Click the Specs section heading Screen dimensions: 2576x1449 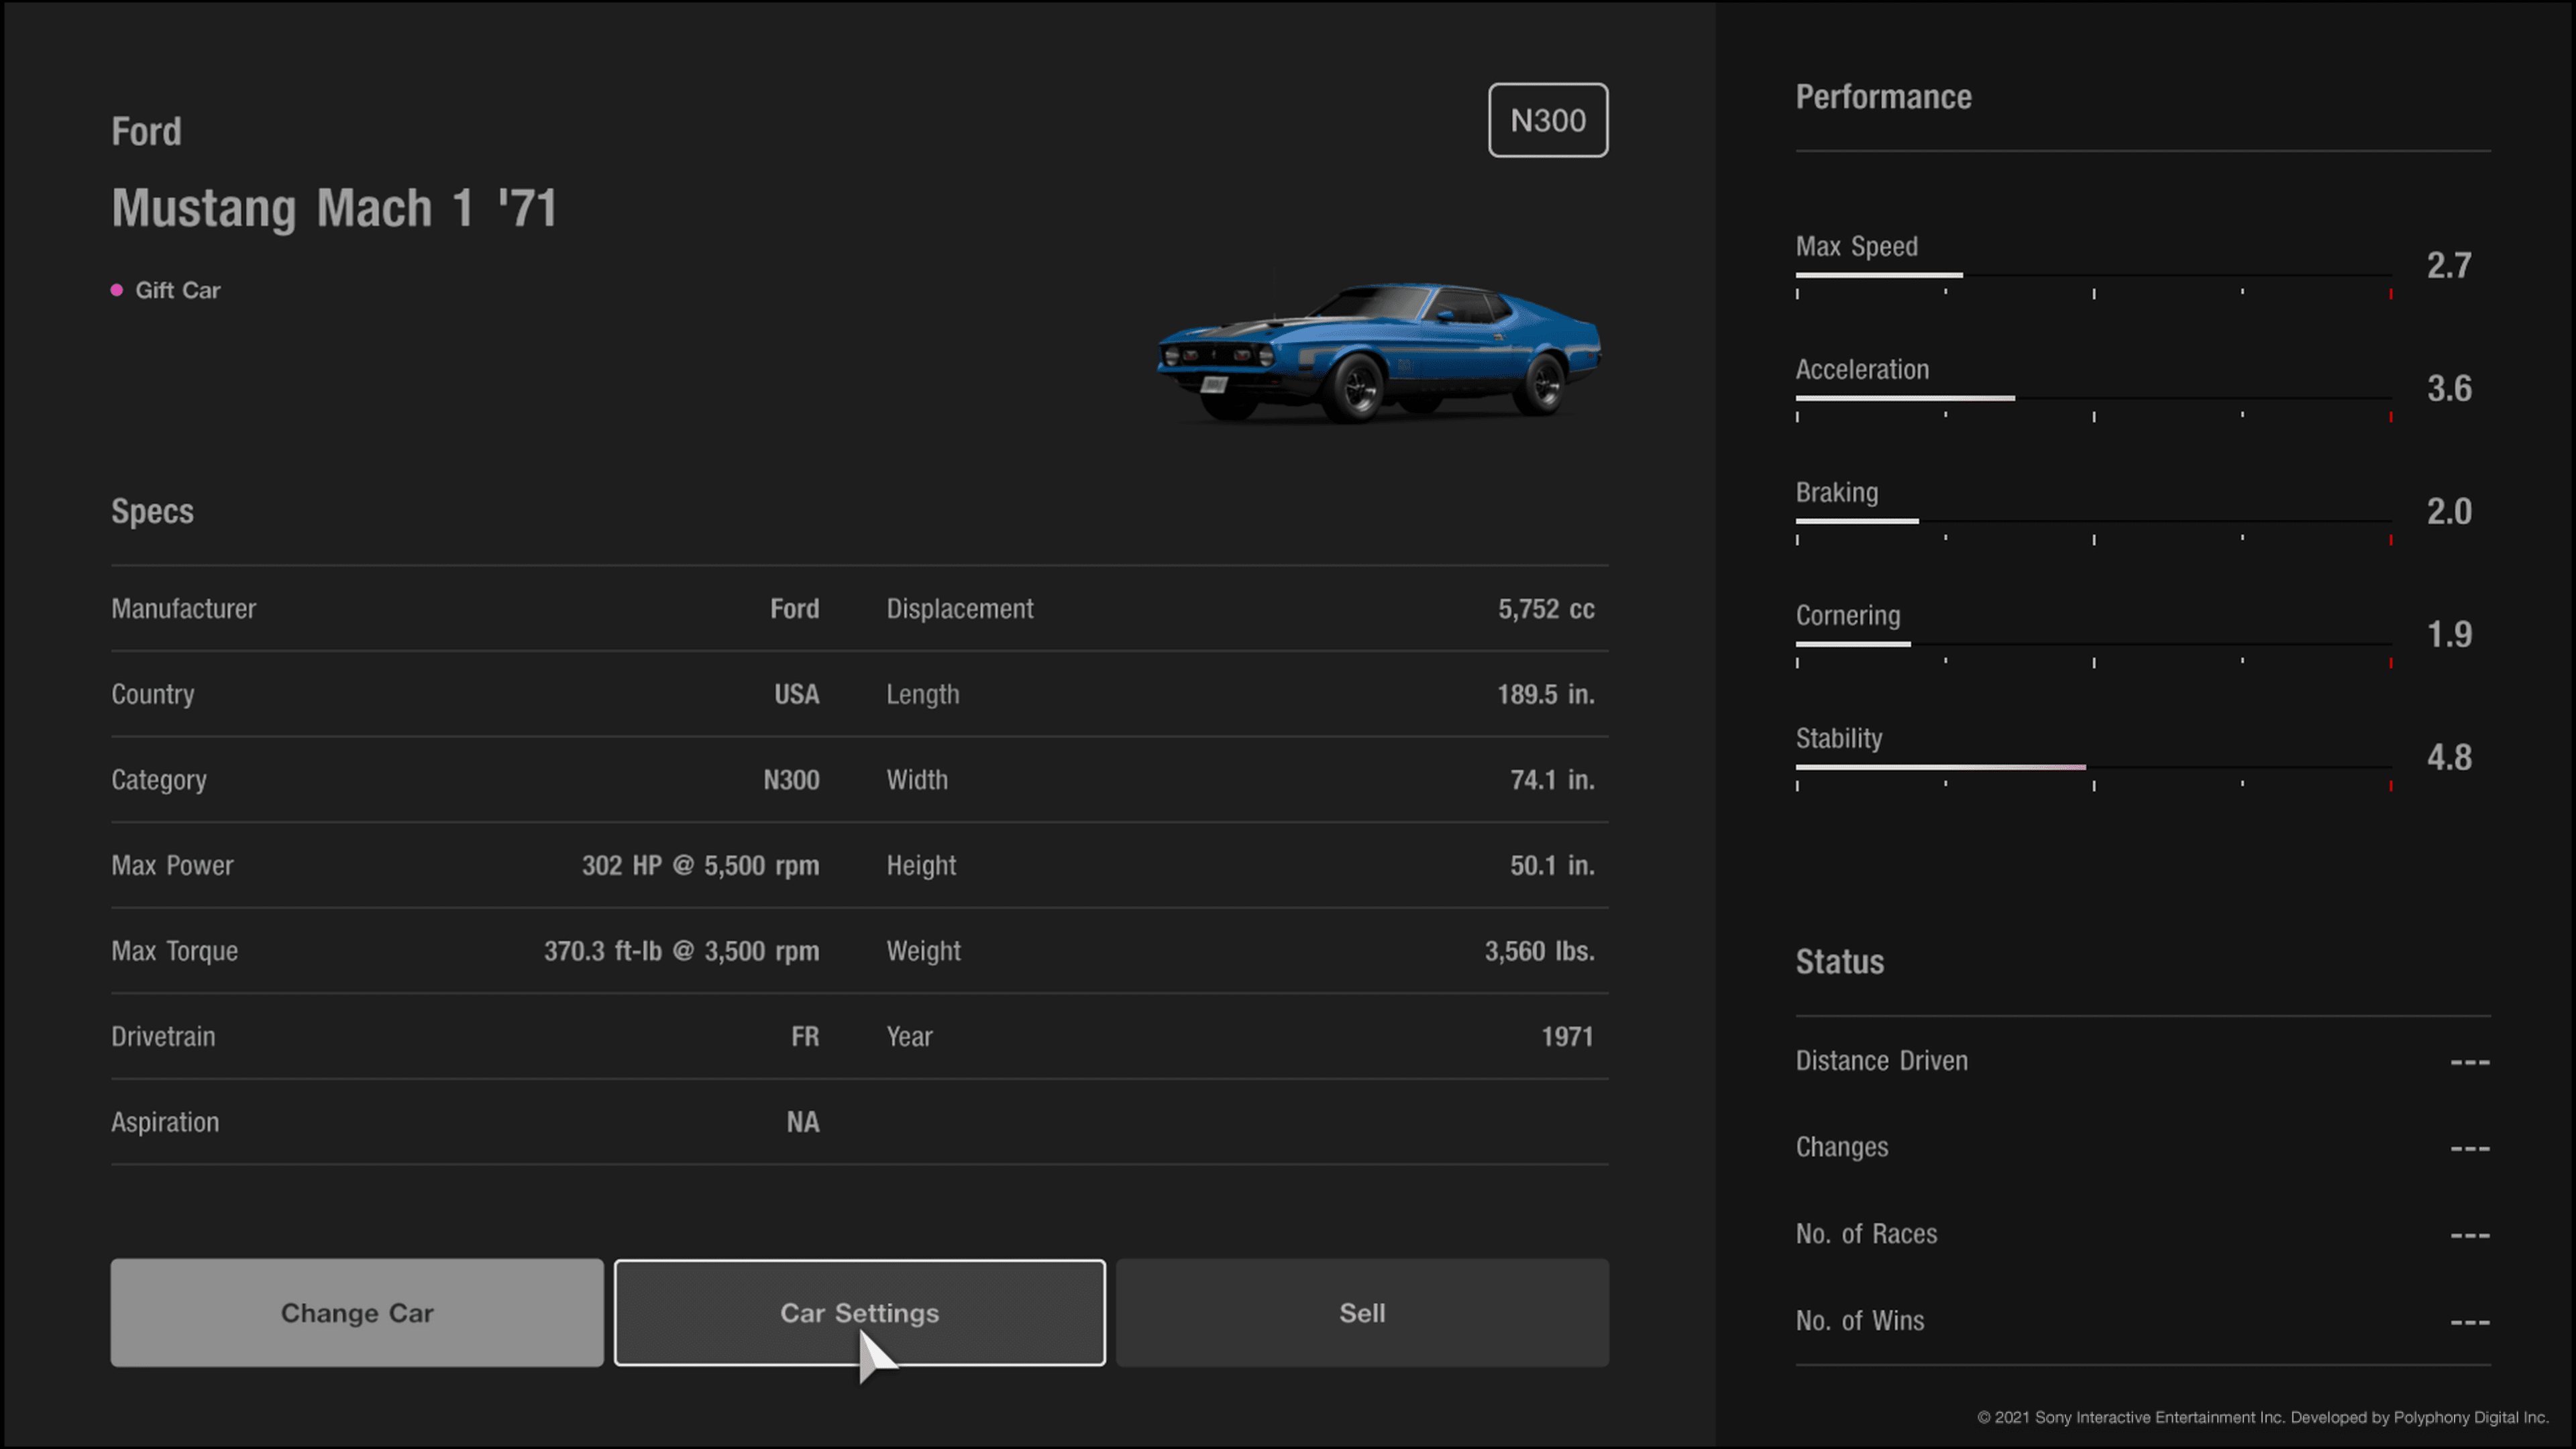[152, 511]
